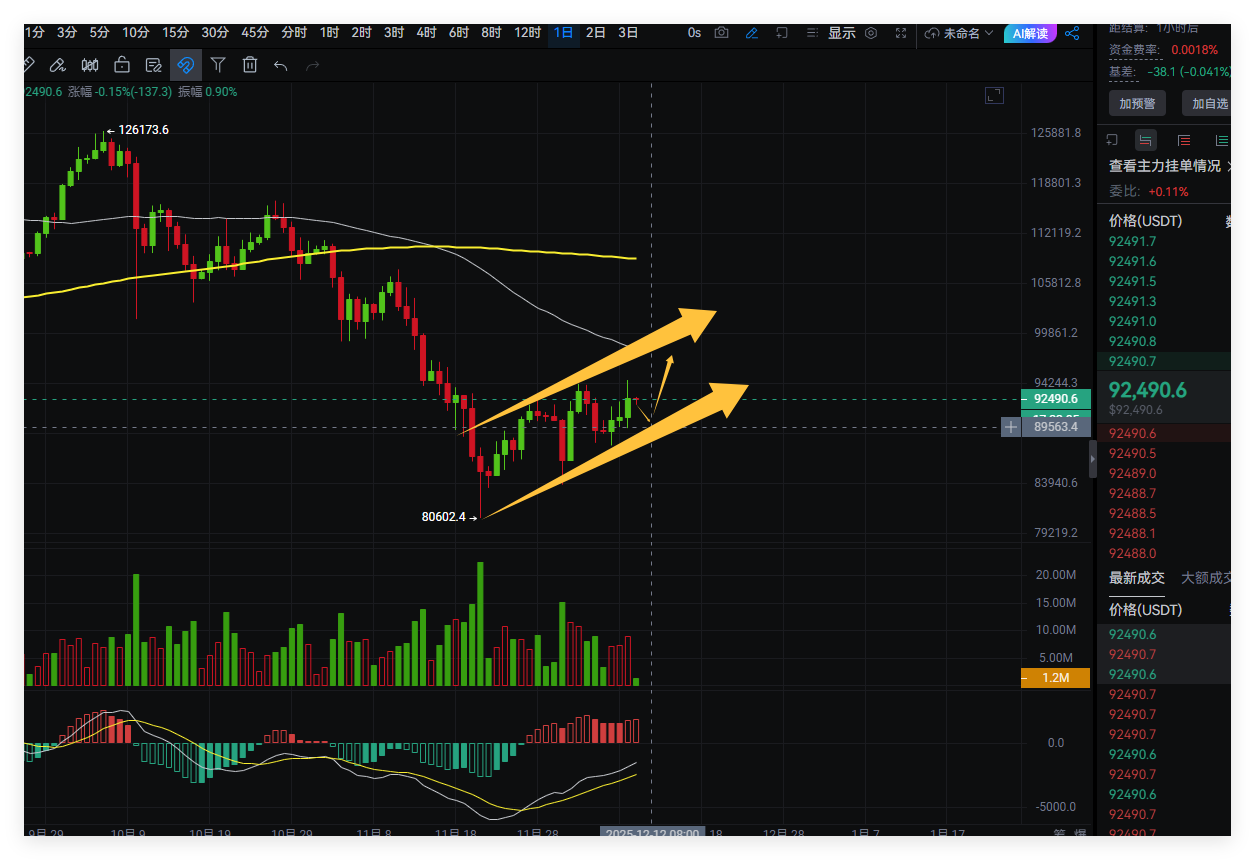
Task: Click the candlestick chart style icon
Action: (90, 66)
